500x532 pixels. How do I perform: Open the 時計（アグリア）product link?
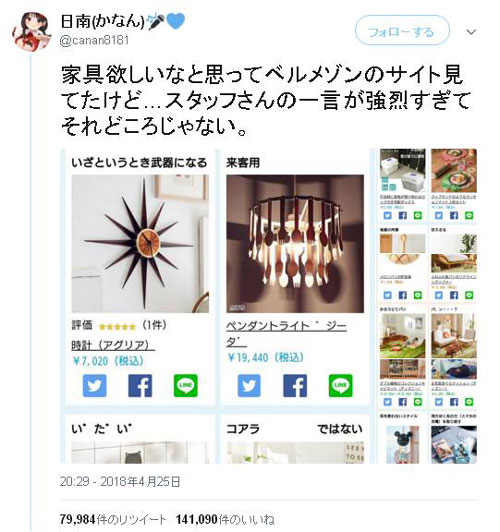[113, 345]
